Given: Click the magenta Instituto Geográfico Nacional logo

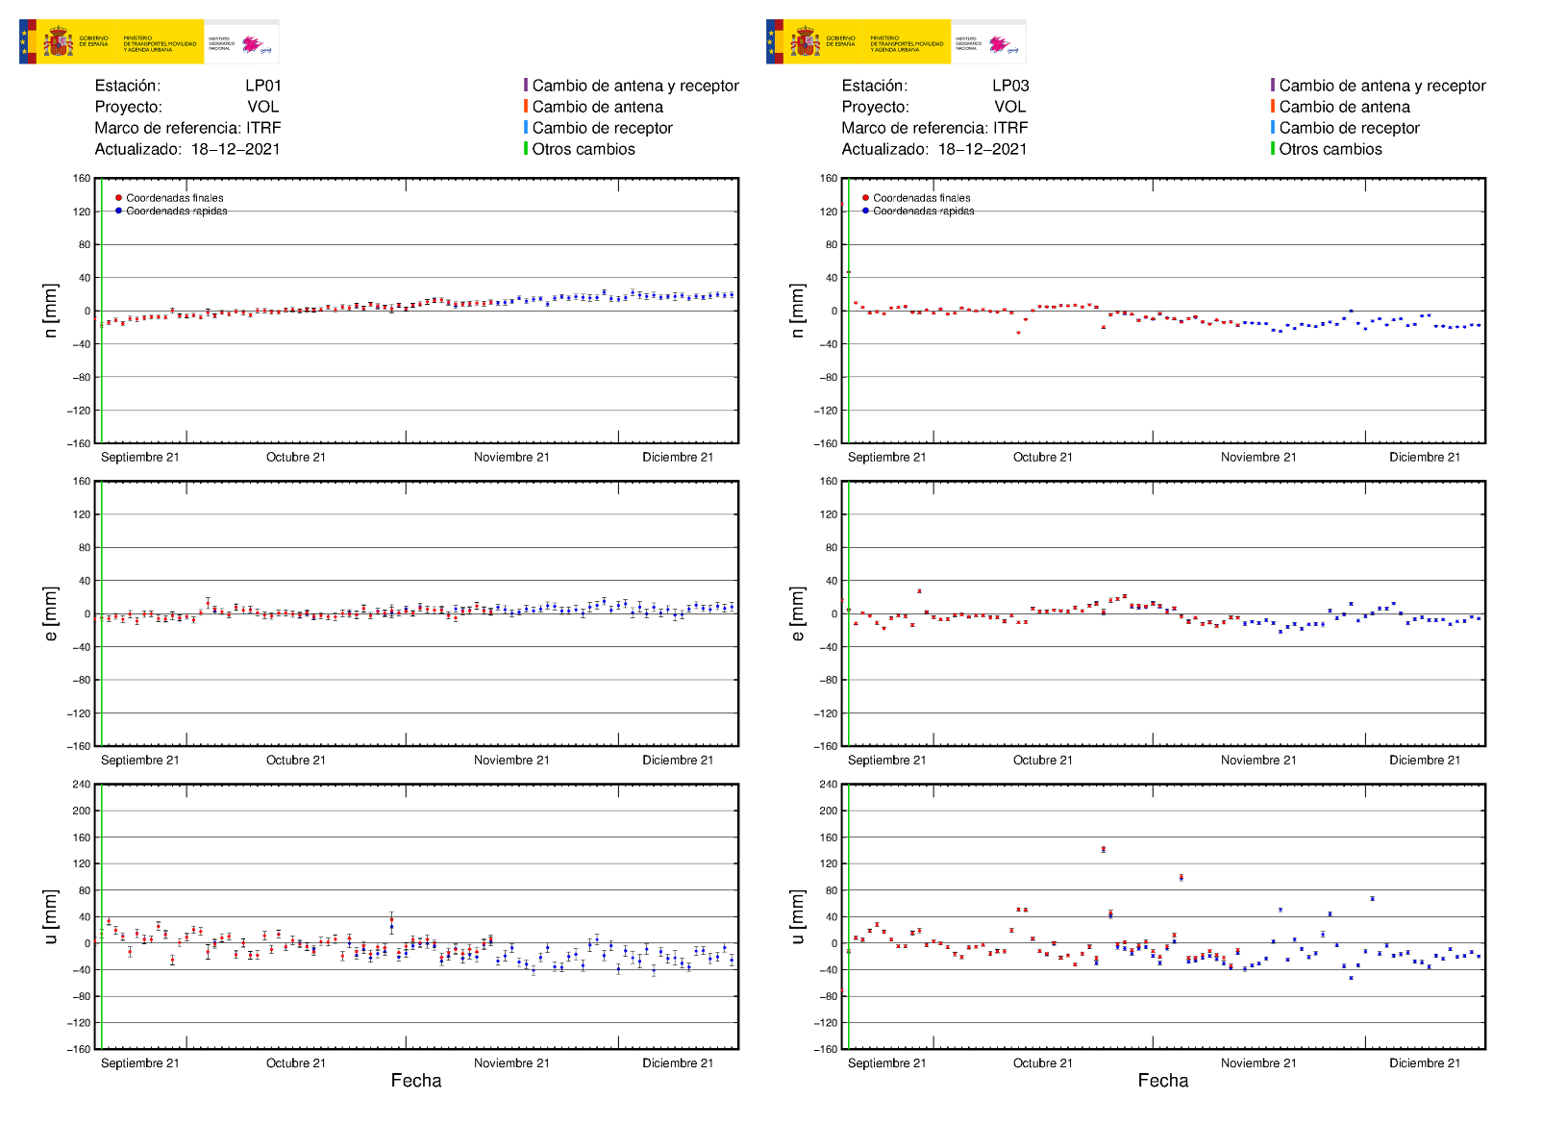Looking at the screenshot, I should (x=250, y=42).
